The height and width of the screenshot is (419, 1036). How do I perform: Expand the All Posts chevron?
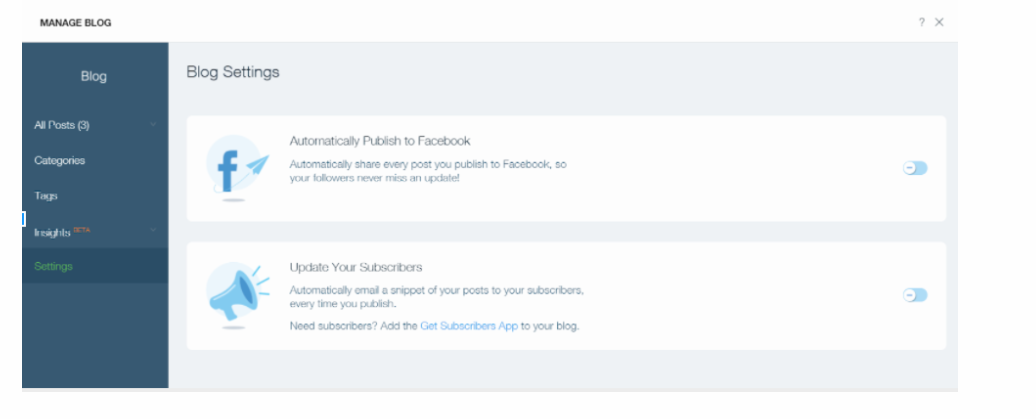(153, 124)
